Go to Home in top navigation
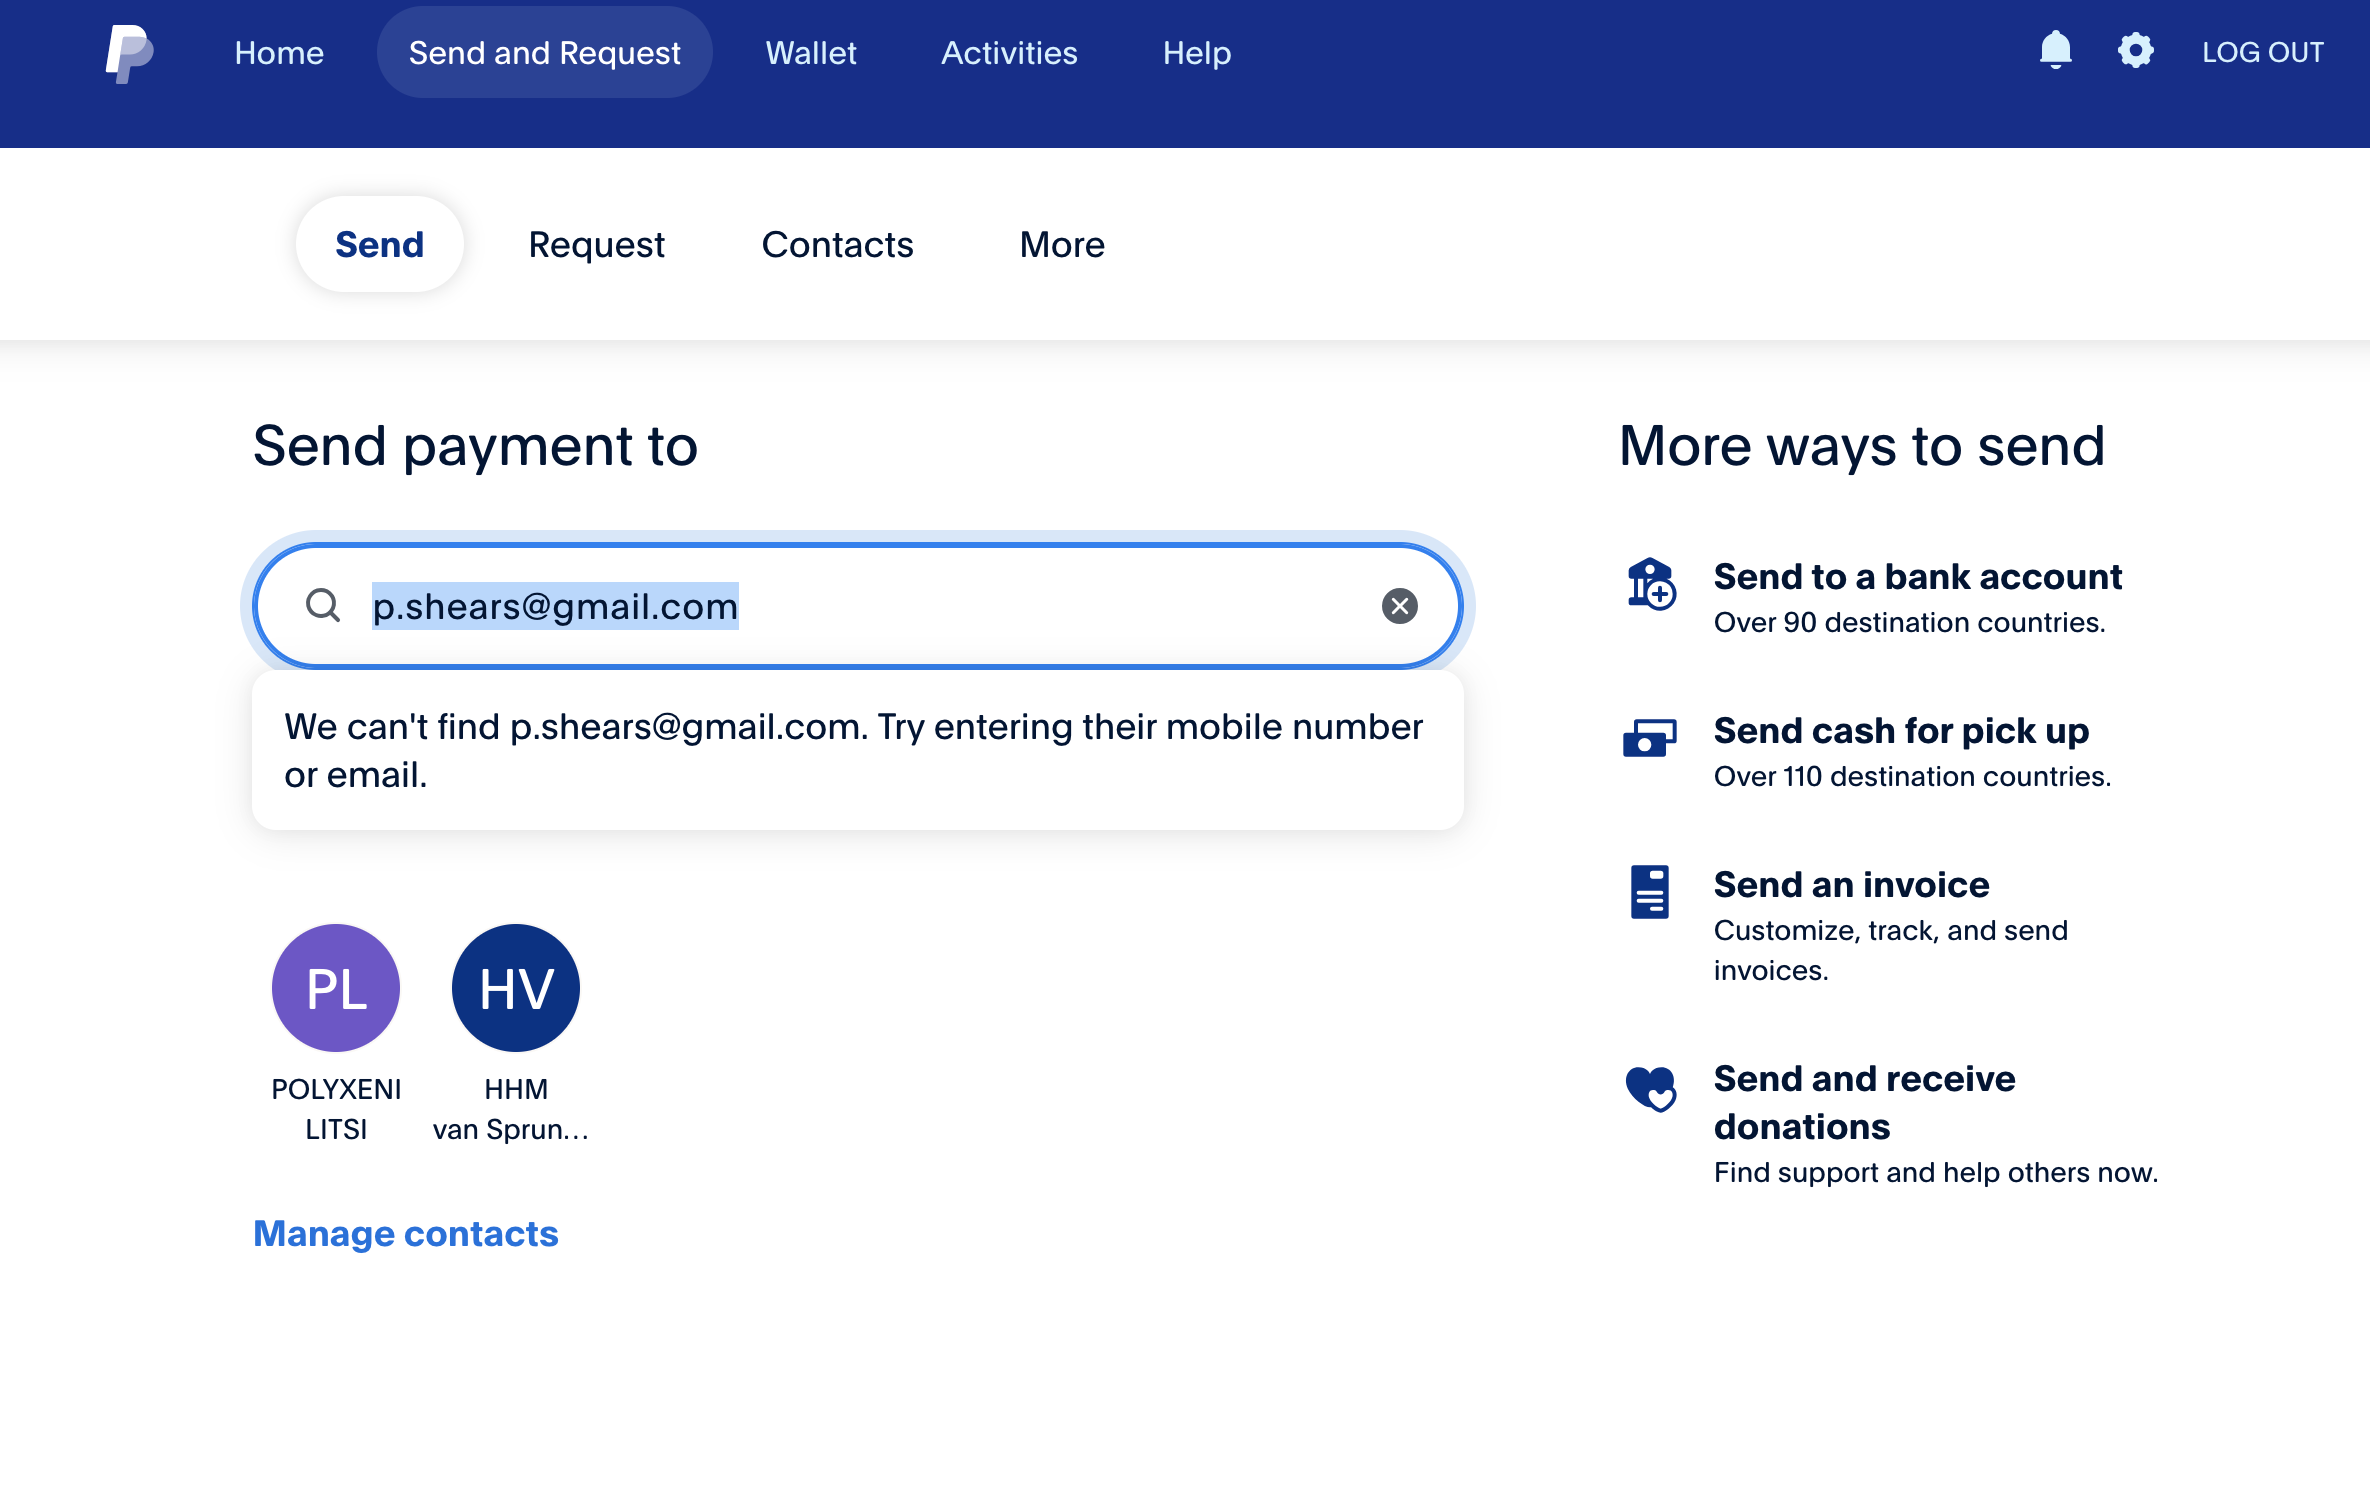2370x1508 pixels. pyautogui.click(x=279, y=53)
